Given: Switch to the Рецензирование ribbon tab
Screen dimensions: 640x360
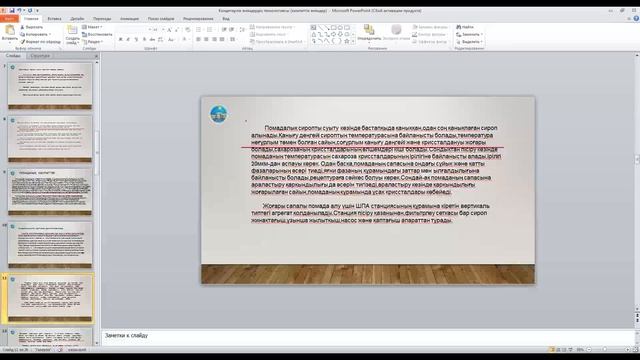Looking at the screenshot, I should pyautogui.click(x=198, y=19).
